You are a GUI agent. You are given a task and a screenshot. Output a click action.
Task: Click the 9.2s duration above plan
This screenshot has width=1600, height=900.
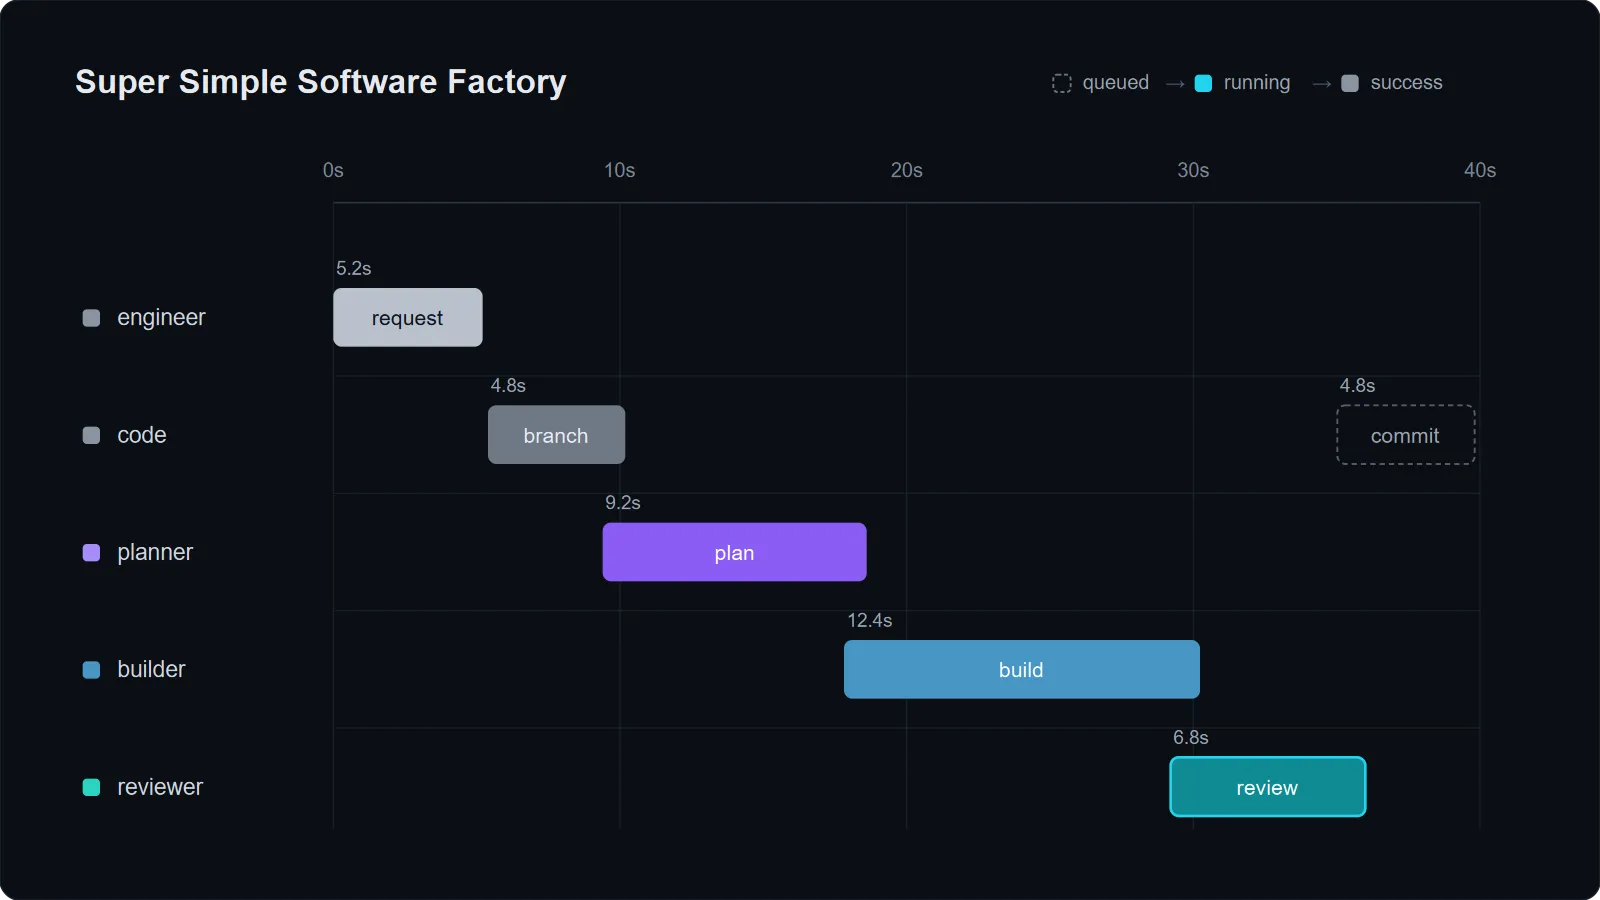pos(623,503)
